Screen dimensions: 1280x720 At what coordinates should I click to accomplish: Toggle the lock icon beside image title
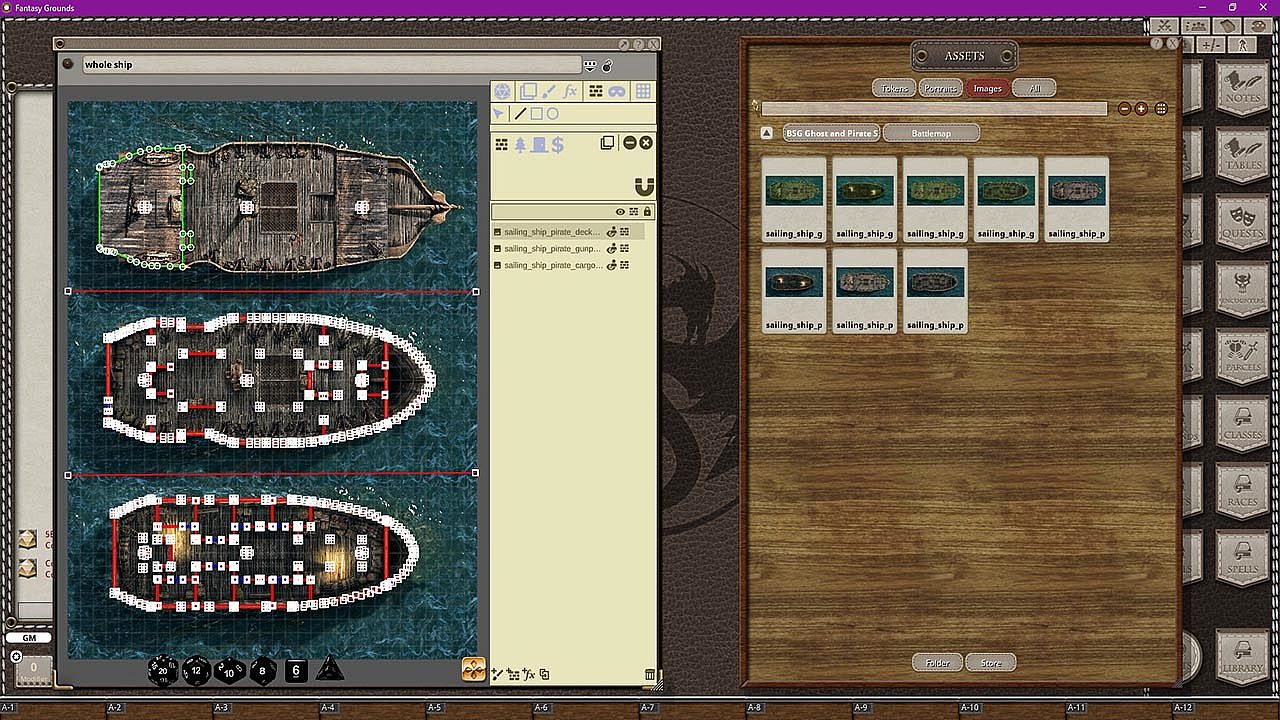[607, 66]
